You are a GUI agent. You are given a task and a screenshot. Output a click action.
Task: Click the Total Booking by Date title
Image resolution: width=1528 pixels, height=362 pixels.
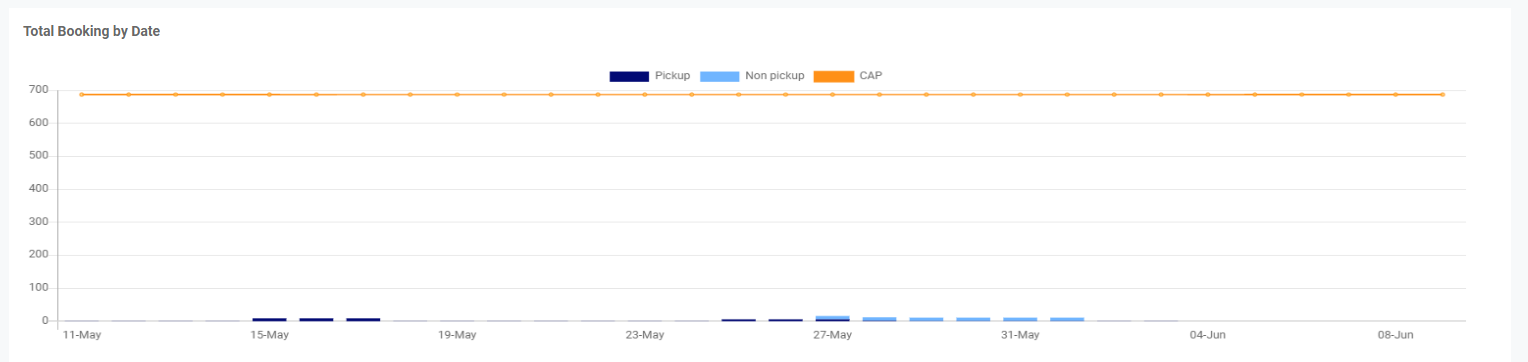pyautogui.click(x=92, y=32)
